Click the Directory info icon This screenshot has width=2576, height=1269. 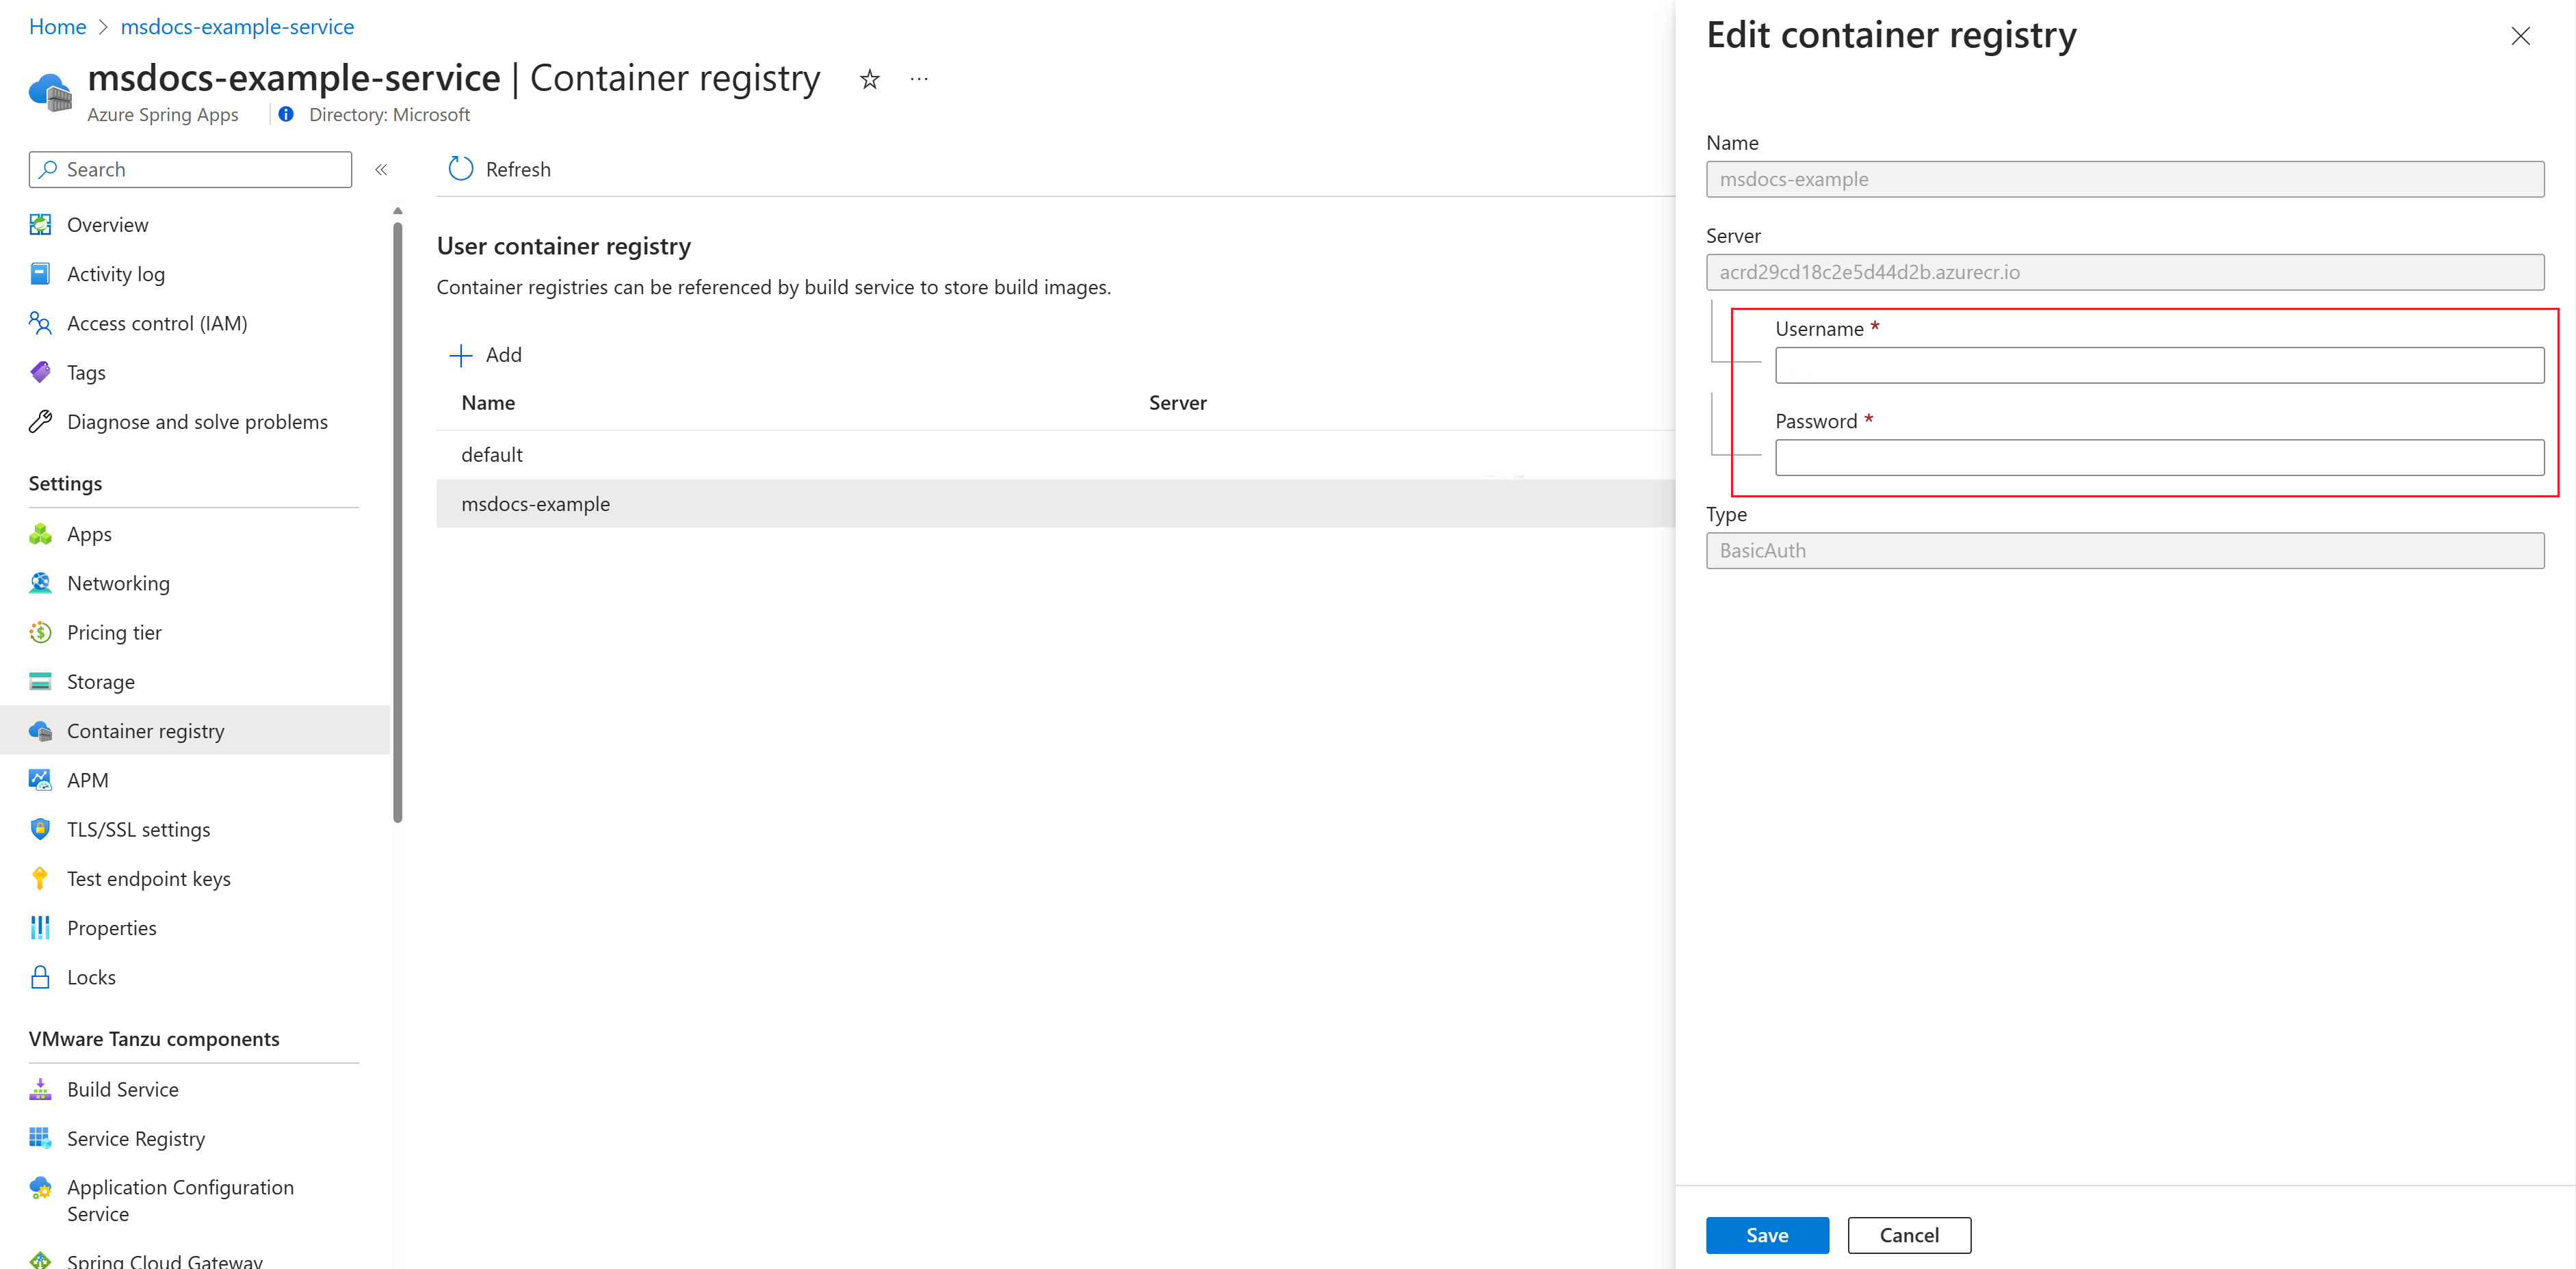(286, 114)
